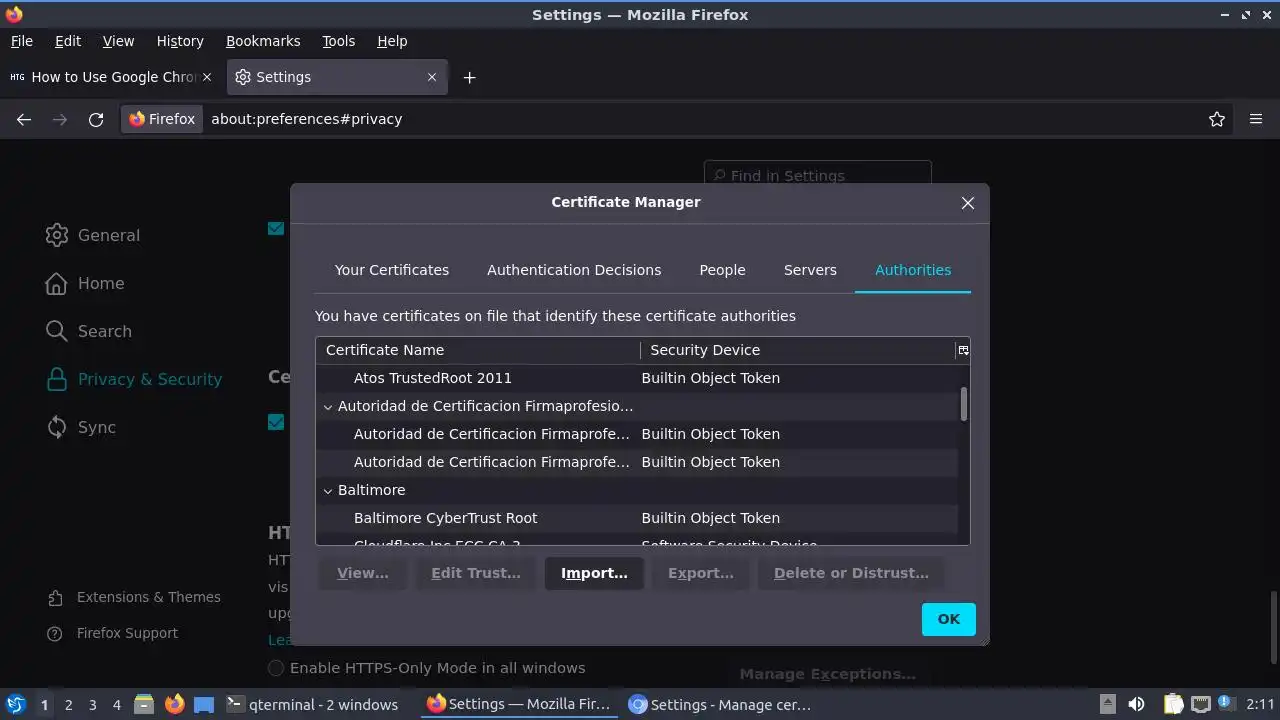Image resolution: width=1280 pixels, height=720 pixels.
Task: Open Search settings in sidebar
Action: tap(88, 331)
